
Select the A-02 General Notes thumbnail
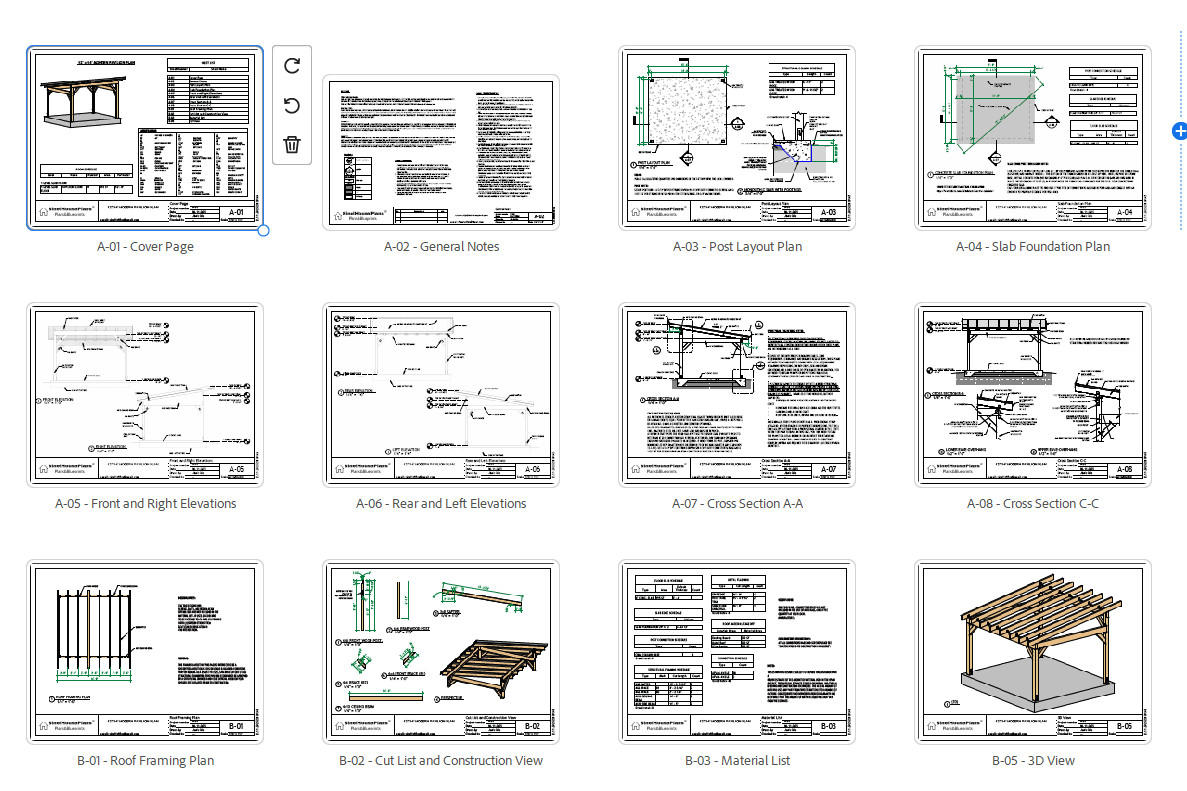tap(441, 152)
